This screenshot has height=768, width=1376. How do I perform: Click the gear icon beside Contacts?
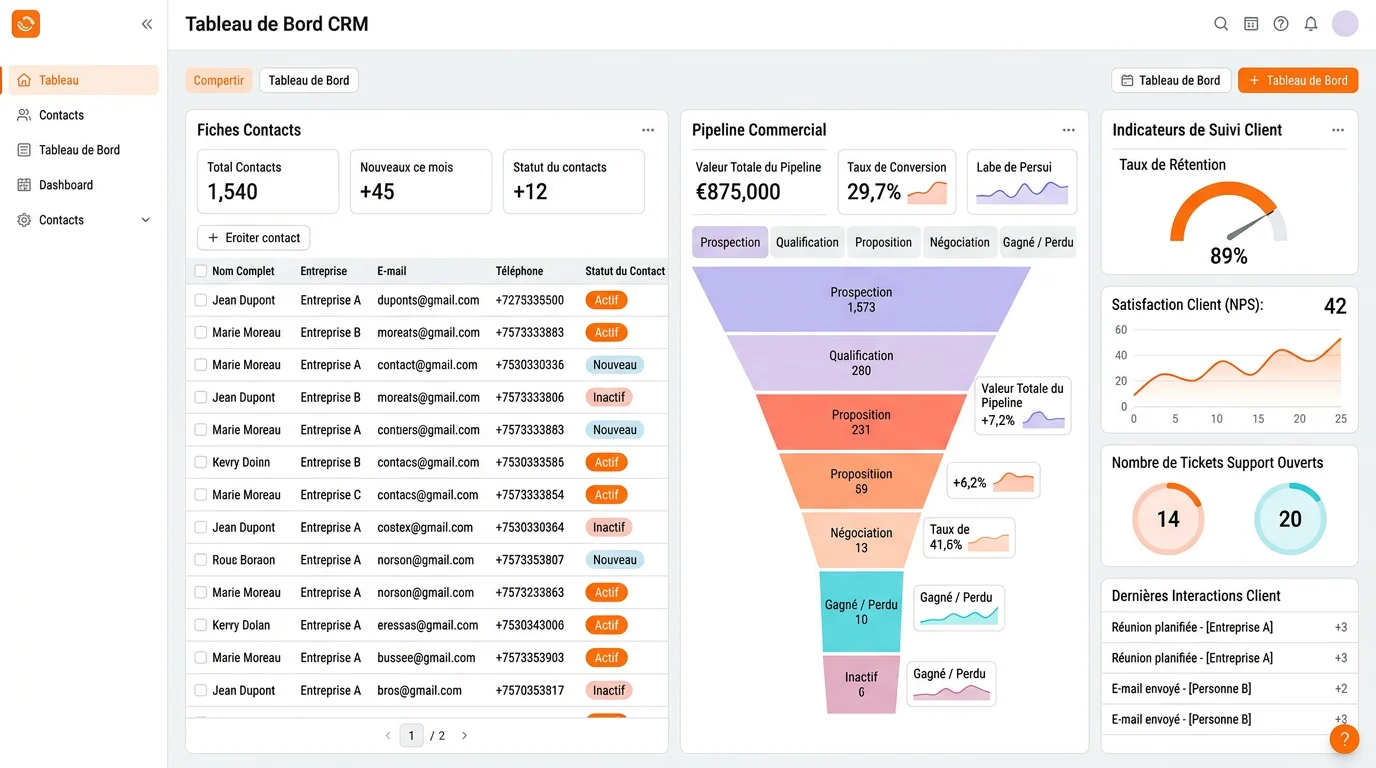[x=24, y=220]
